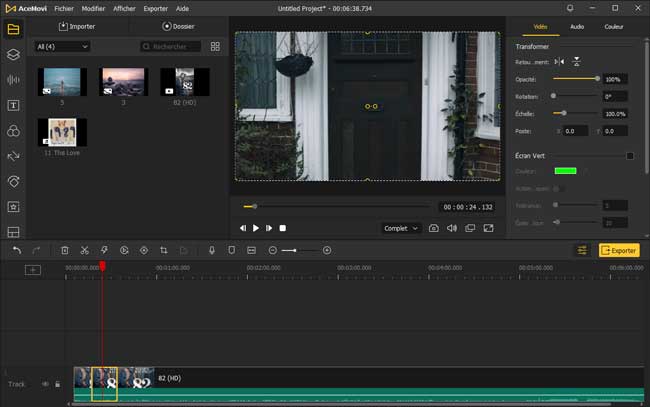Take a snapshot with the camera icon
650x407 pixels.
tap(434, 228)
